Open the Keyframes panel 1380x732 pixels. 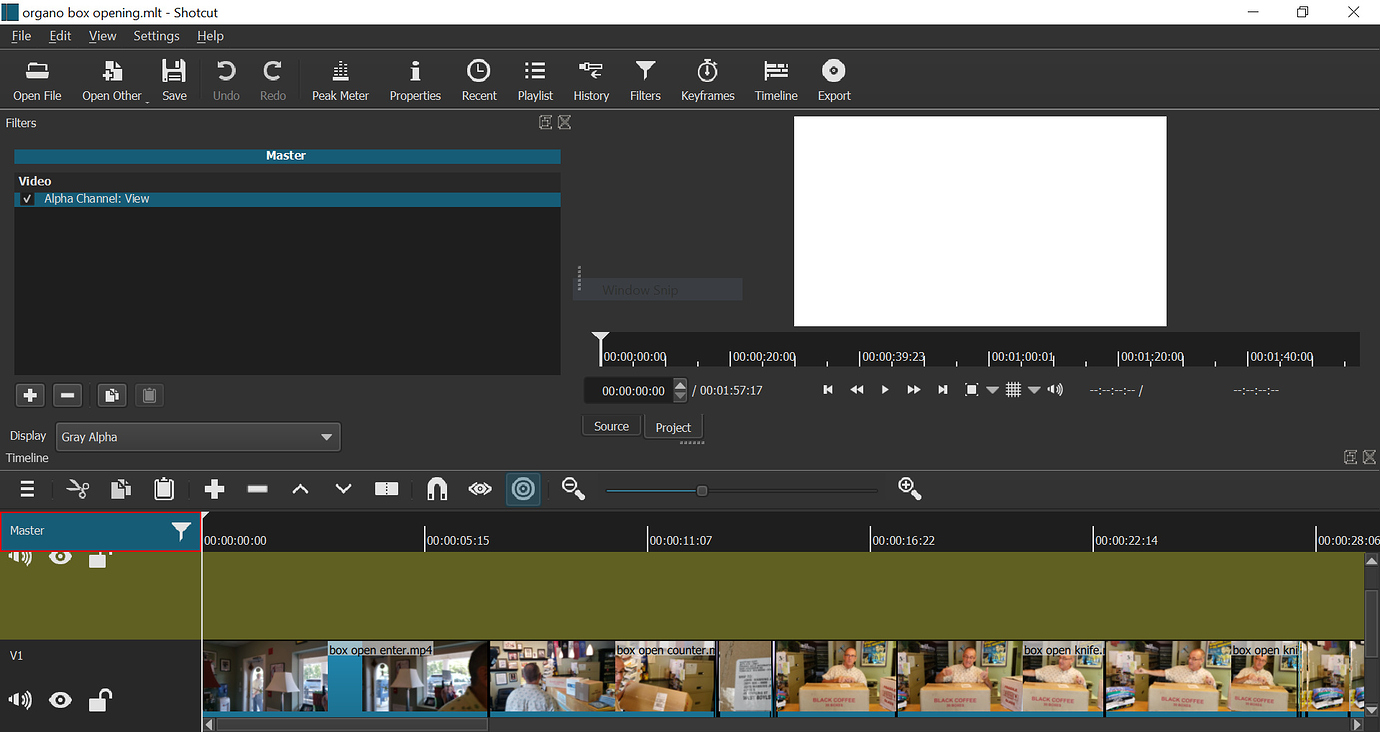click(708, 80)
